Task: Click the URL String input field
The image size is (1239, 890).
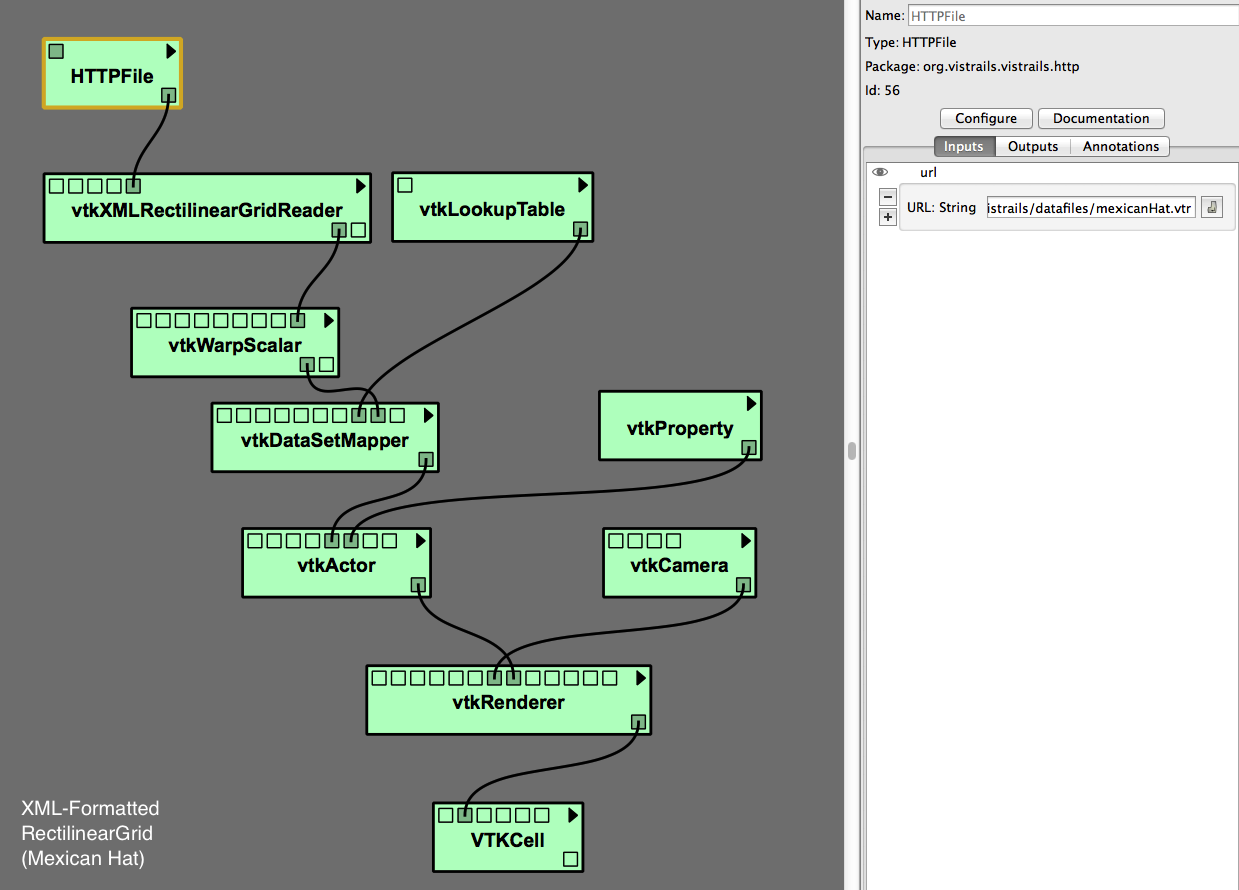Action: click(1090, 208)
